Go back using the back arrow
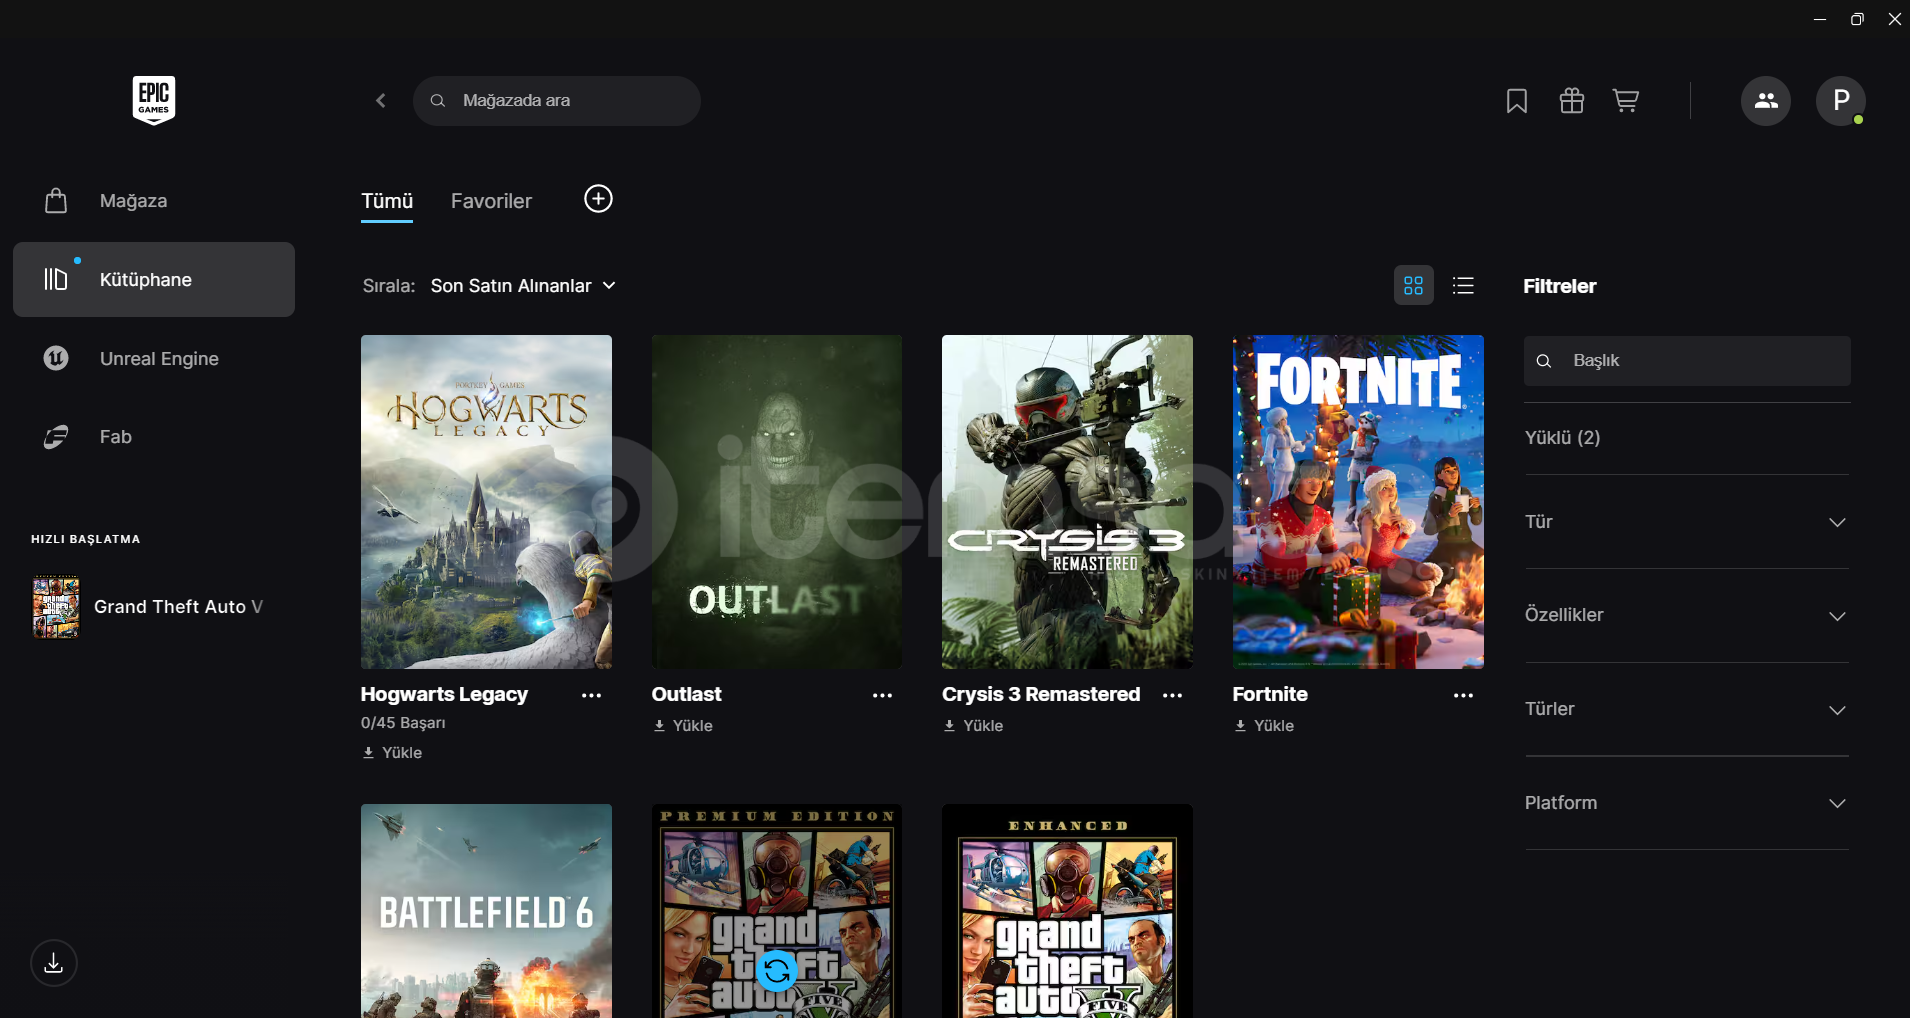1910x1018 pixels. [x=381, y=101]
